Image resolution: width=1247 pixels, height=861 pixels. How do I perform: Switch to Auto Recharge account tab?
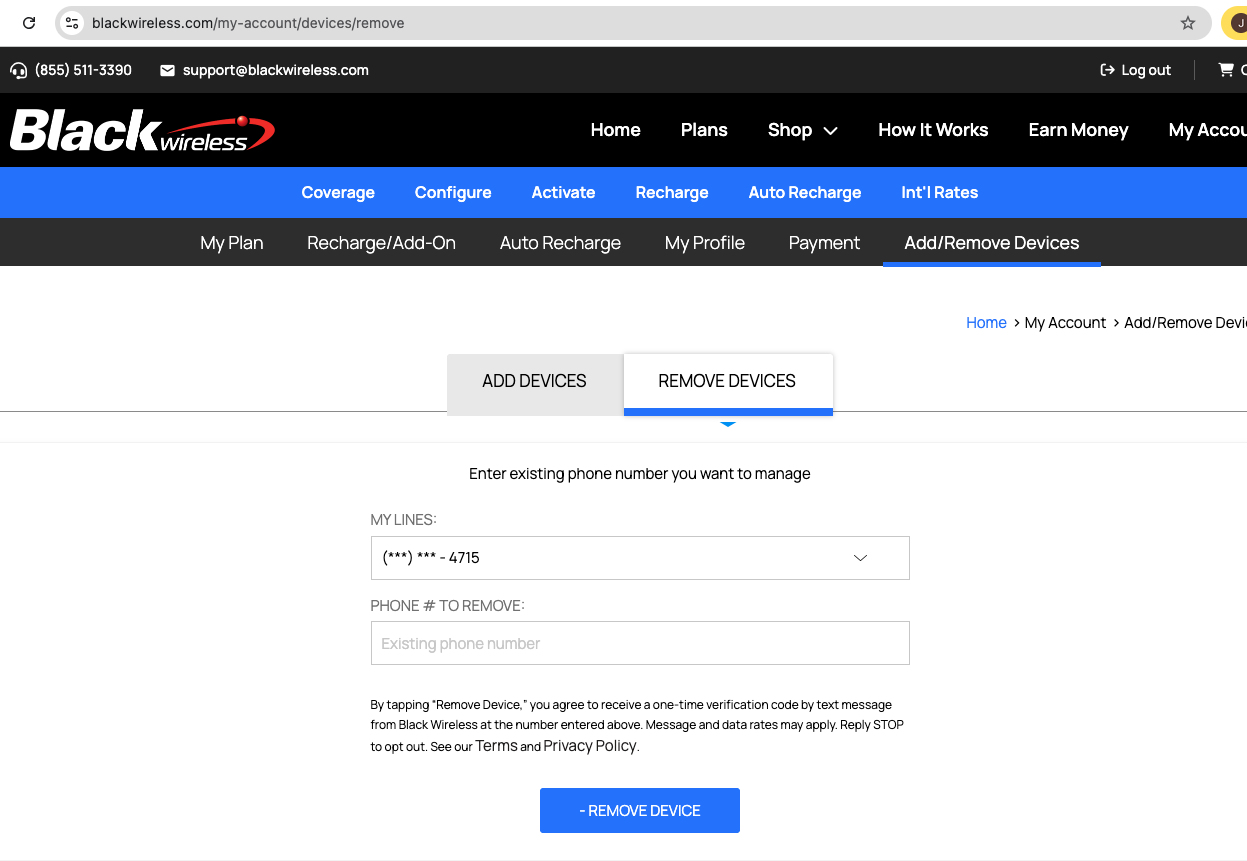pyautogui.click(x=560, y=243)
